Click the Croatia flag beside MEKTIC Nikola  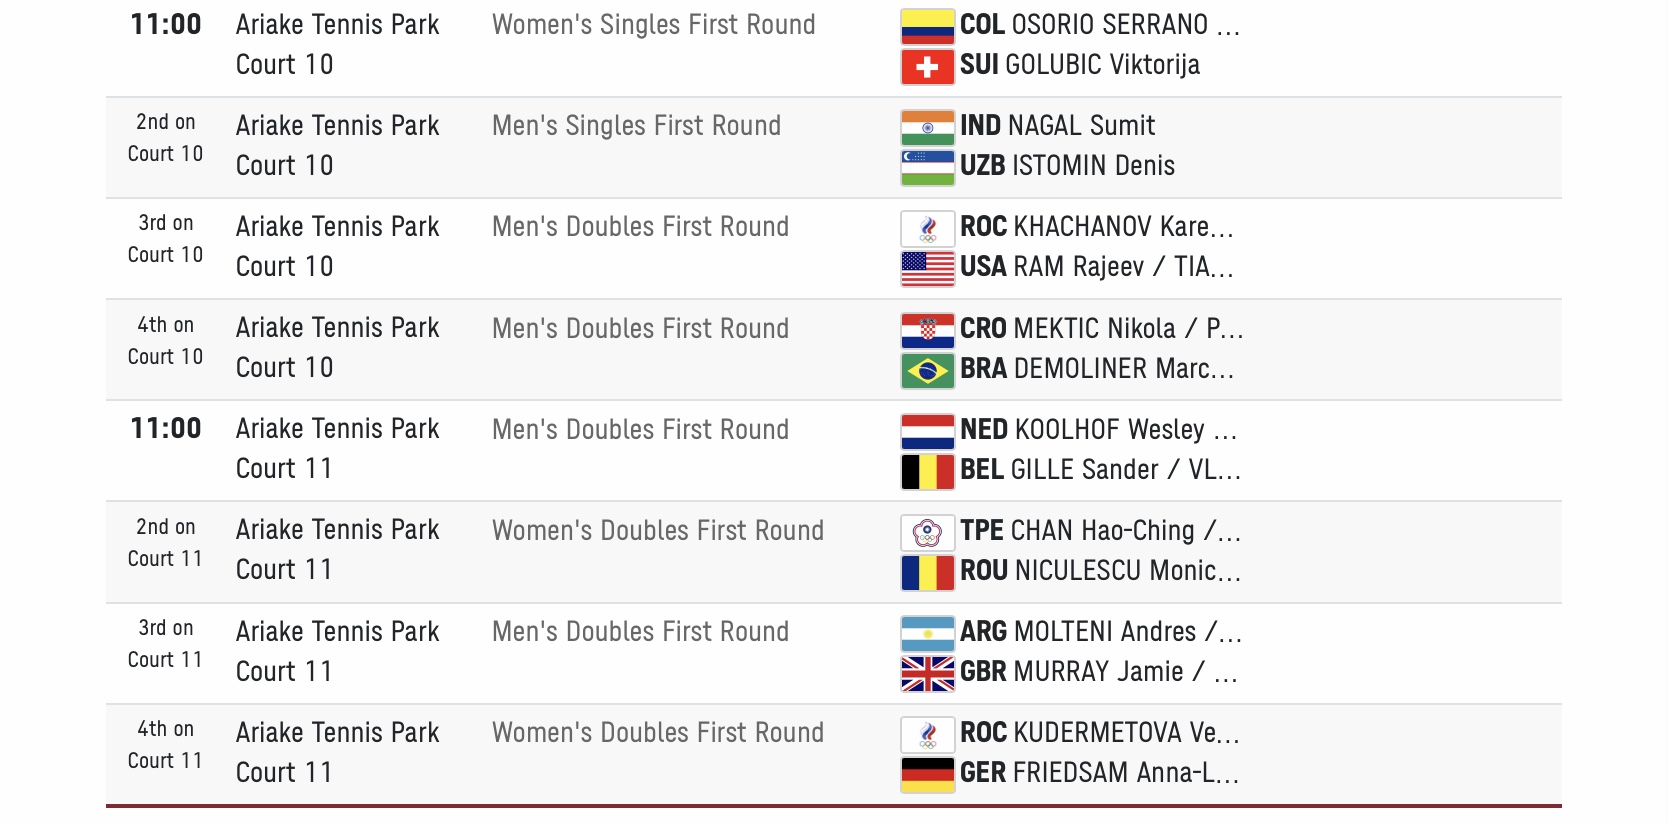[927, 330]
